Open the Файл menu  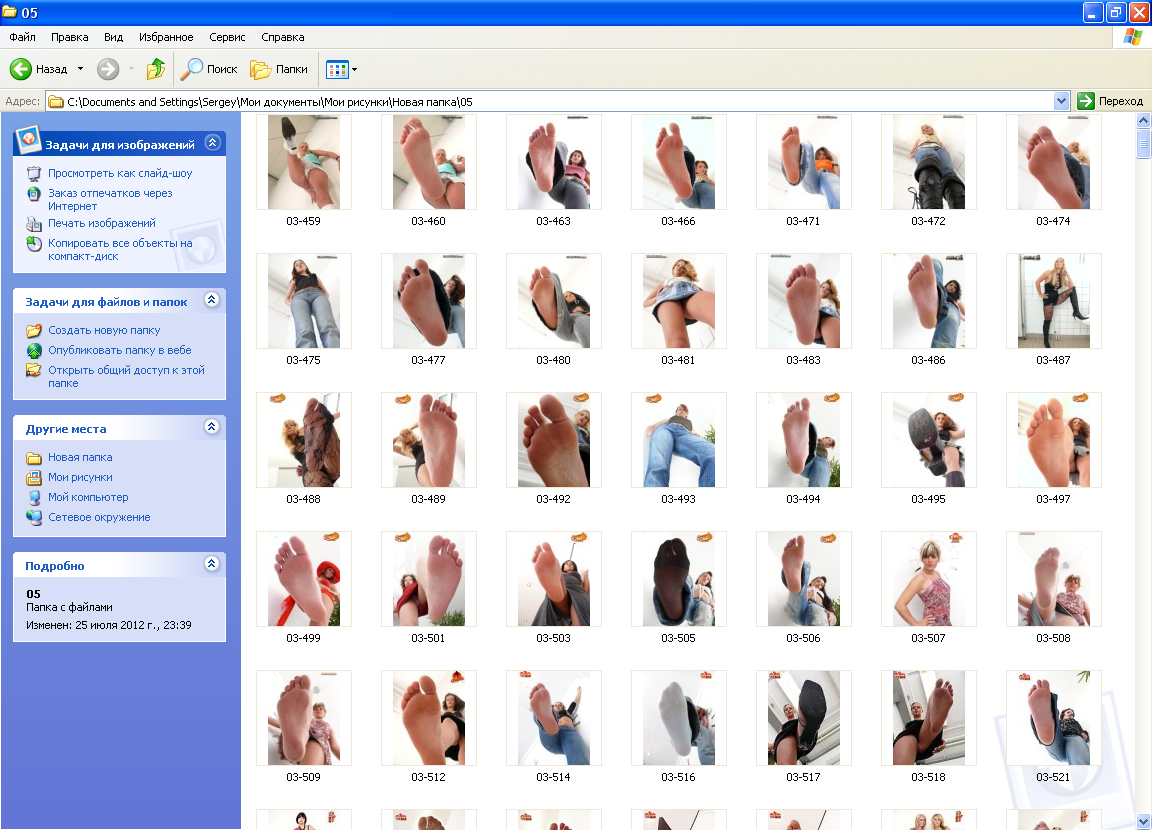pyautogui.click(x=23, y=37)
